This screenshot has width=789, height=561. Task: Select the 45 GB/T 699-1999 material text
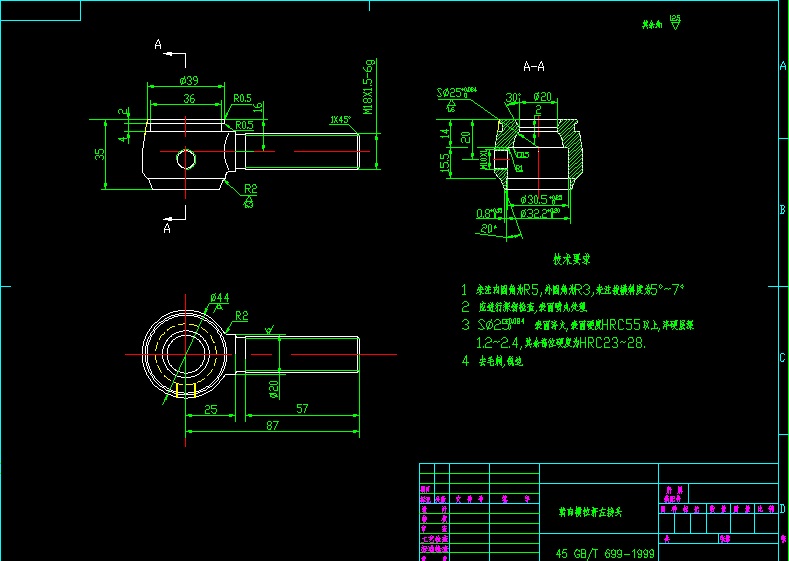605,553
